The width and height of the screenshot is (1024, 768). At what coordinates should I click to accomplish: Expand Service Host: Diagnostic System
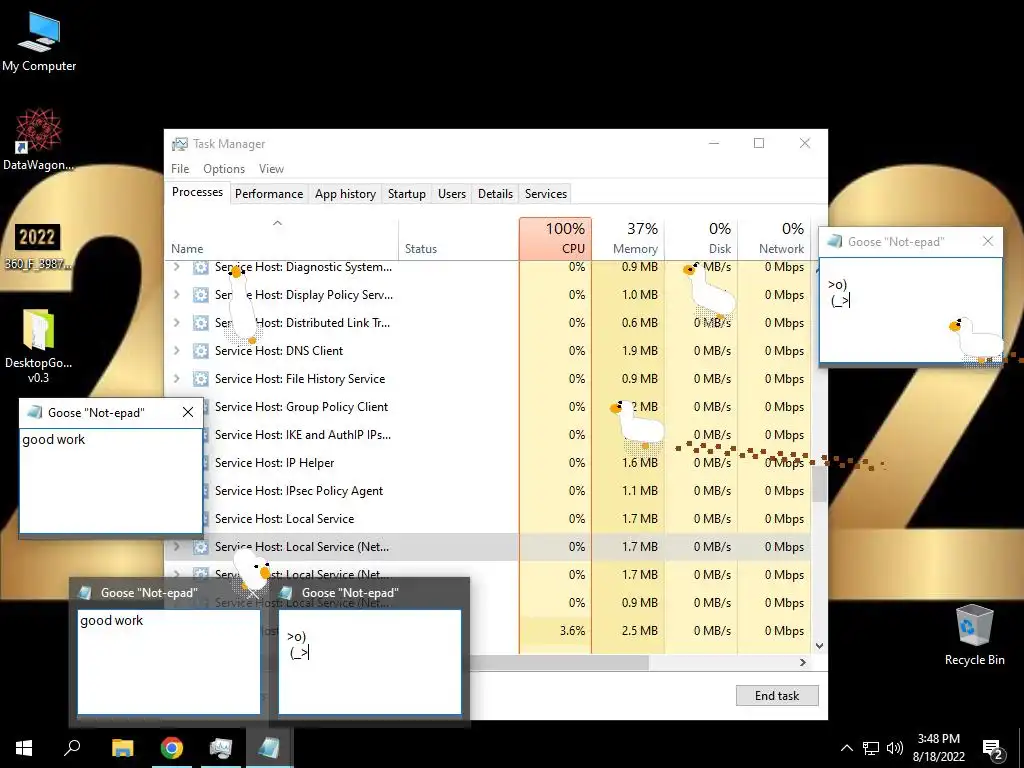[176, 267]
